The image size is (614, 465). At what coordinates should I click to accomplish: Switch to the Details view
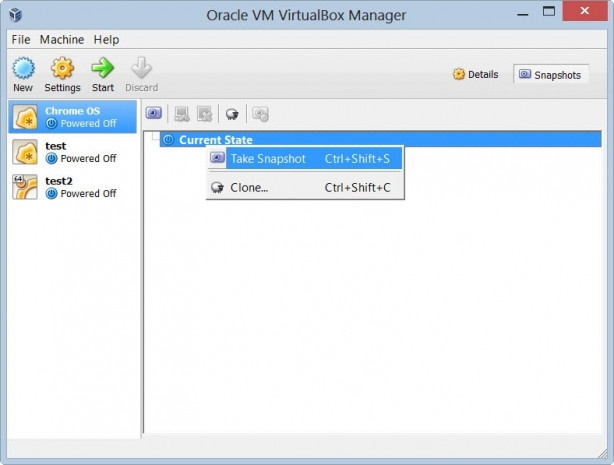tap(476, 74)
